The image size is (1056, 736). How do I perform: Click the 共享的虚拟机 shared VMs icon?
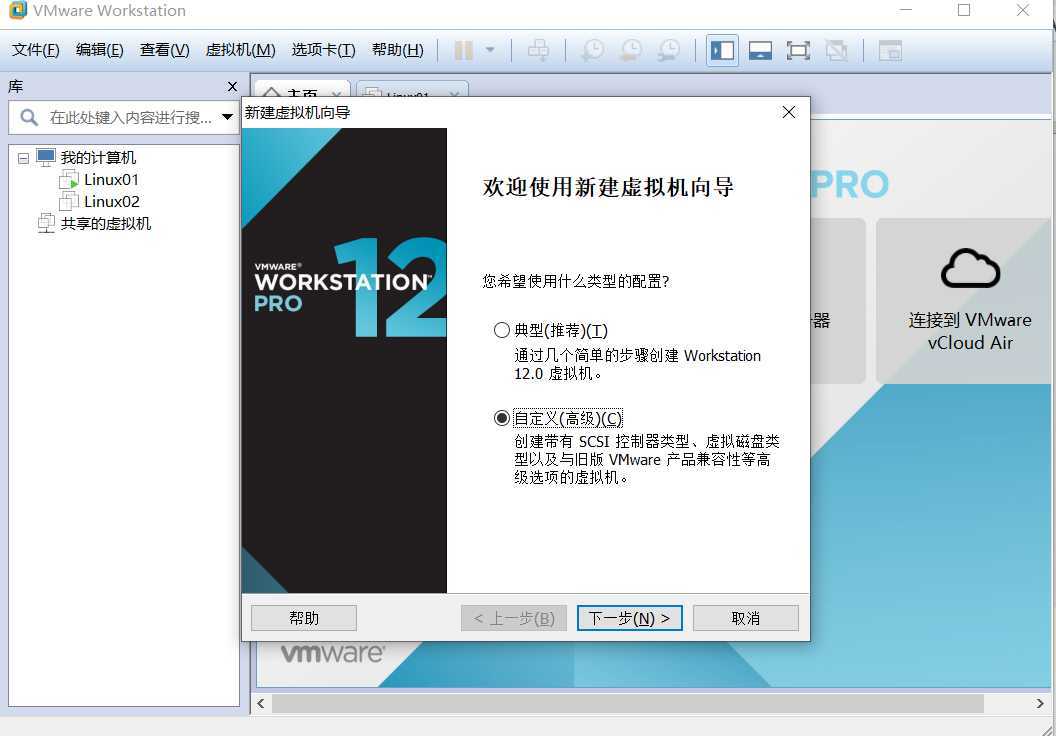click(x=46, y=224)
